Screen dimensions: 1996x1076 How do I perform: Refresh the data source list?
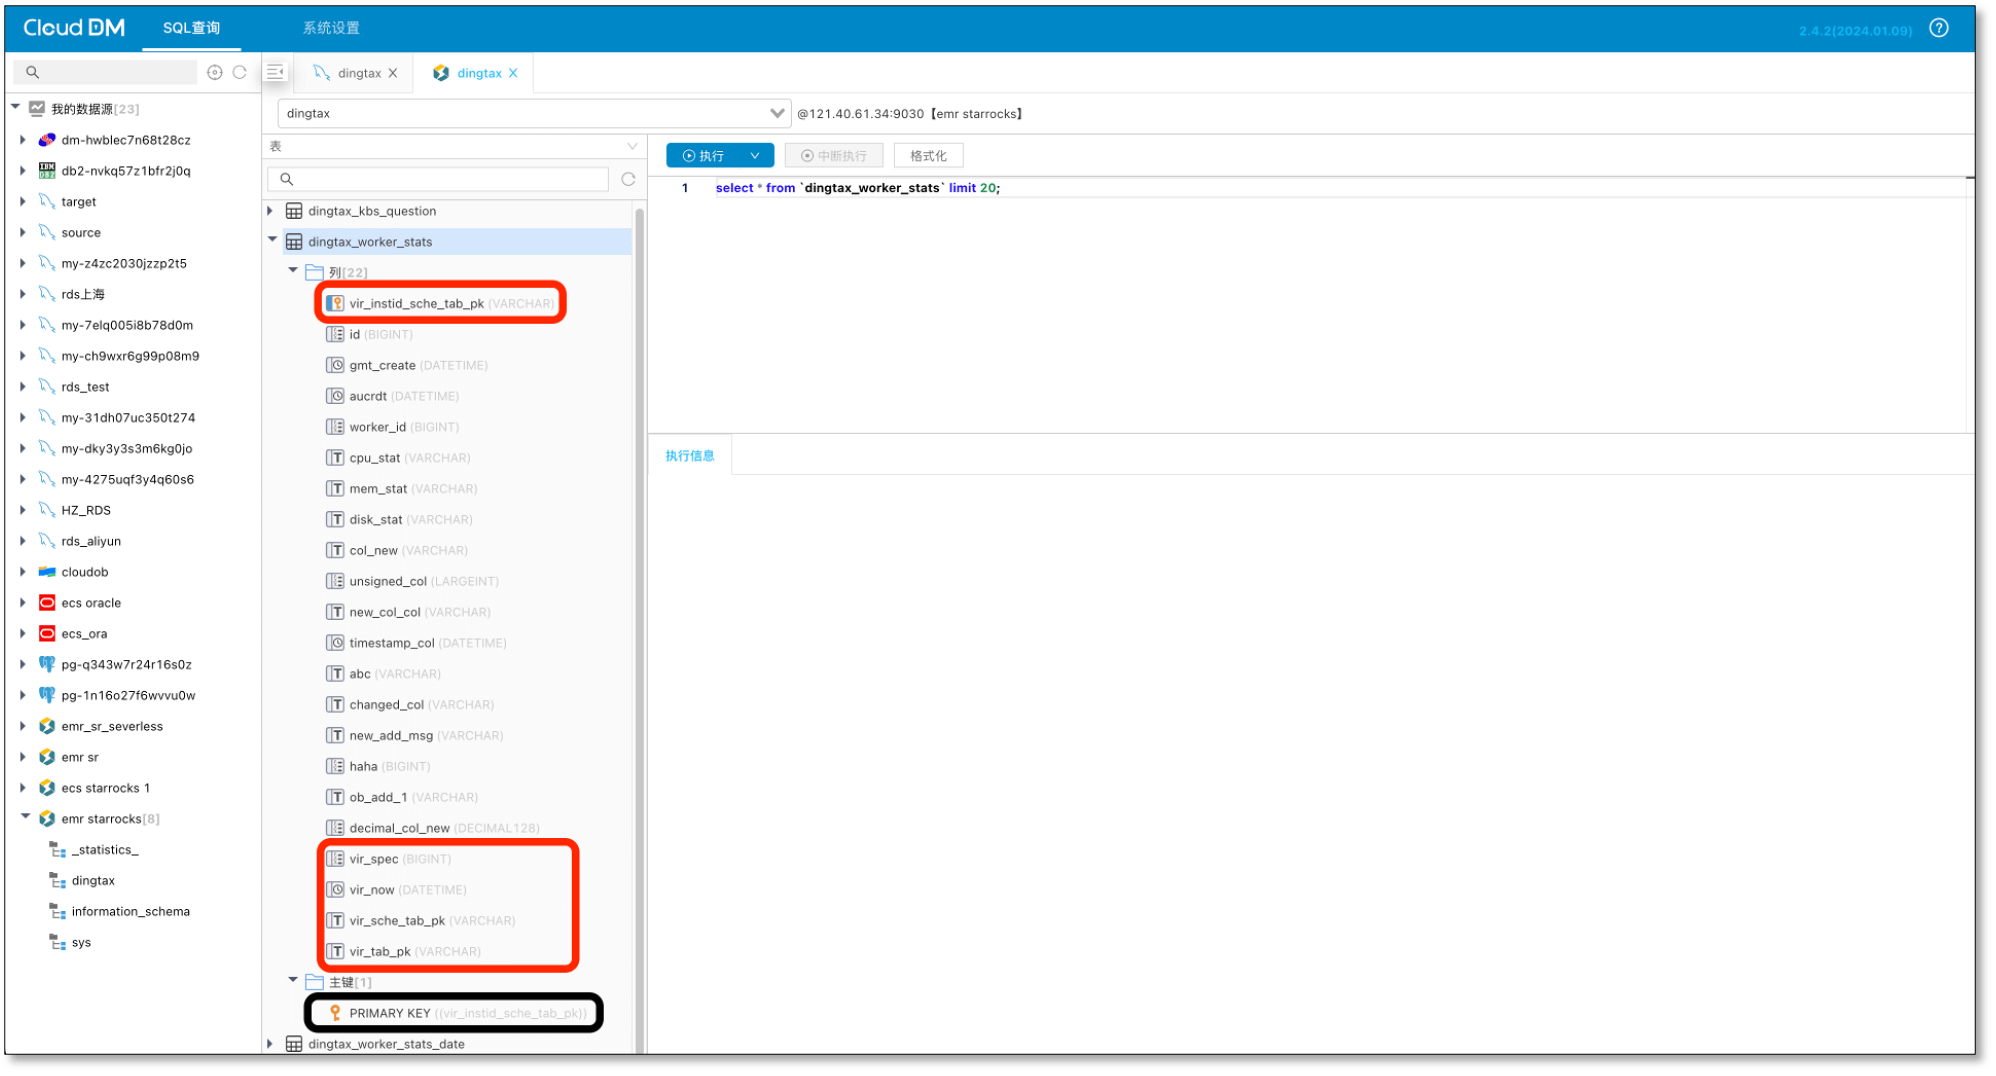pyautogui.click(x=240, y=72)
